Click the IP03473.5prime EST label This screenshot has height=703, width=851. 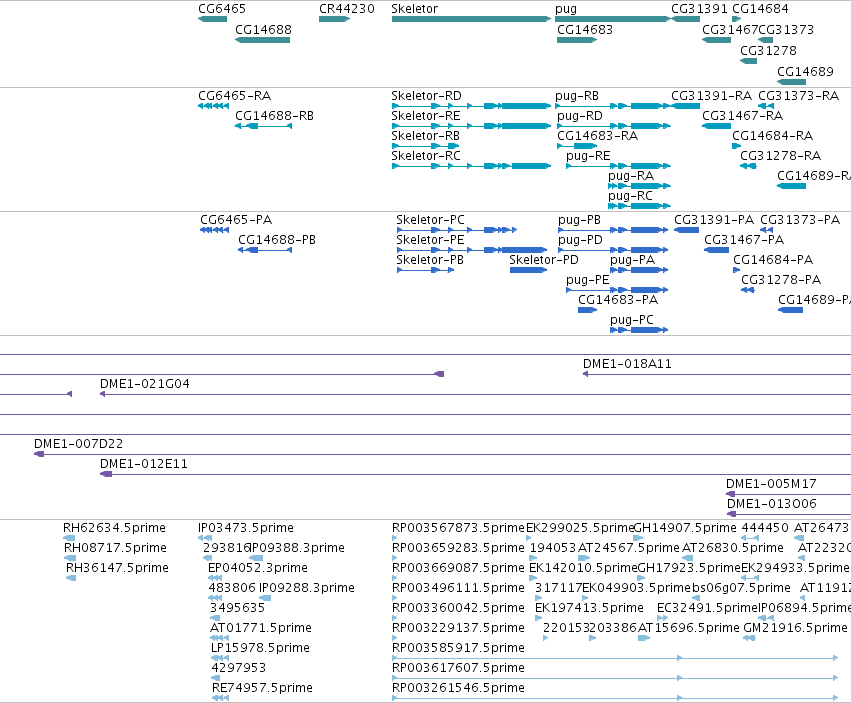point(246,528)
